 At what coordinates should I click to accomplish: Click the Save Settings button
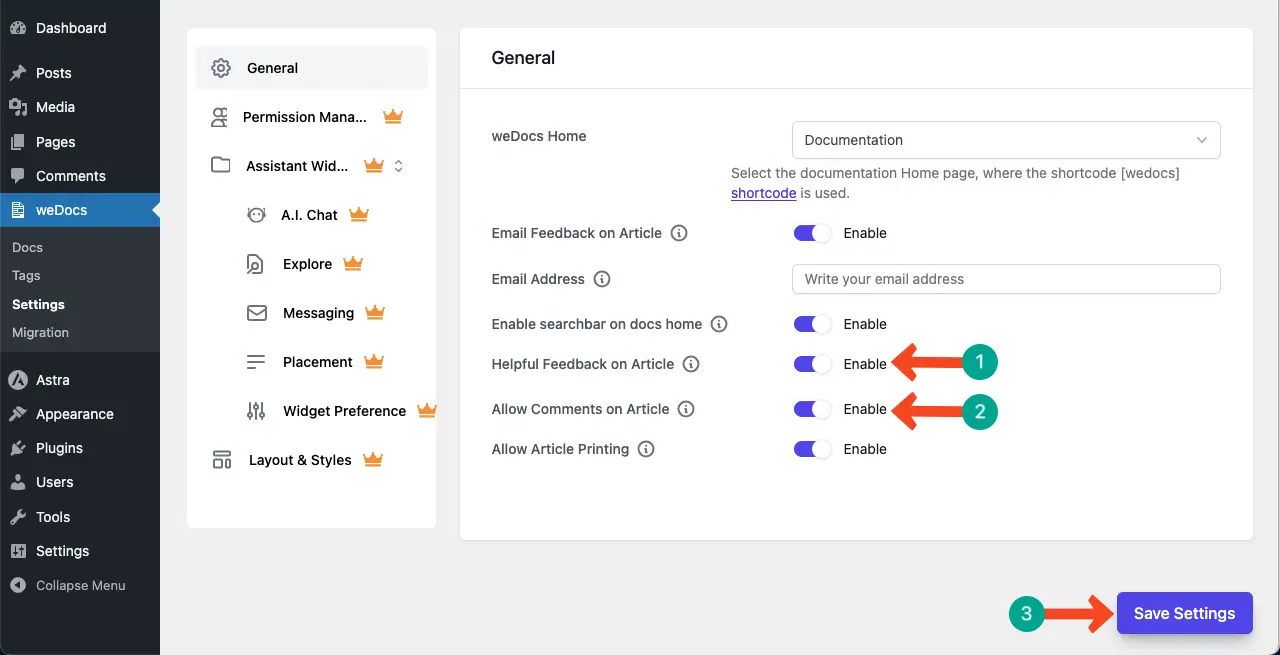(x=1184, y=613)
